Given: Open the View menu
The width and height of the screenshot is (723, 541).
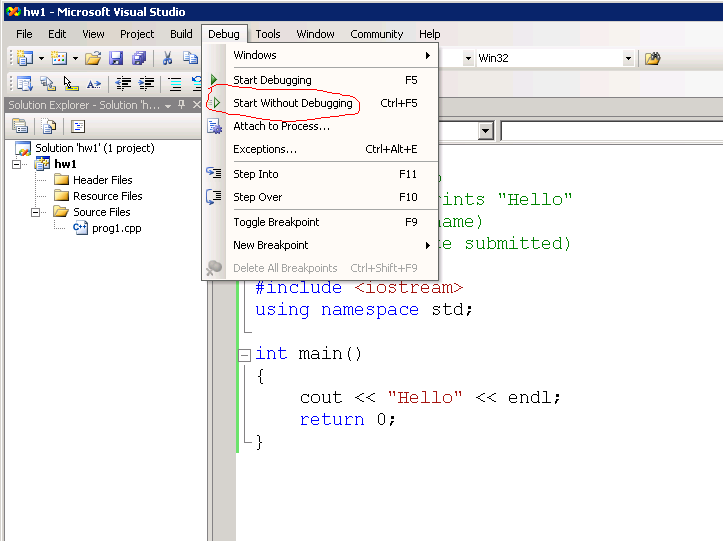Looking at the screenshot, I should (93, 34).
